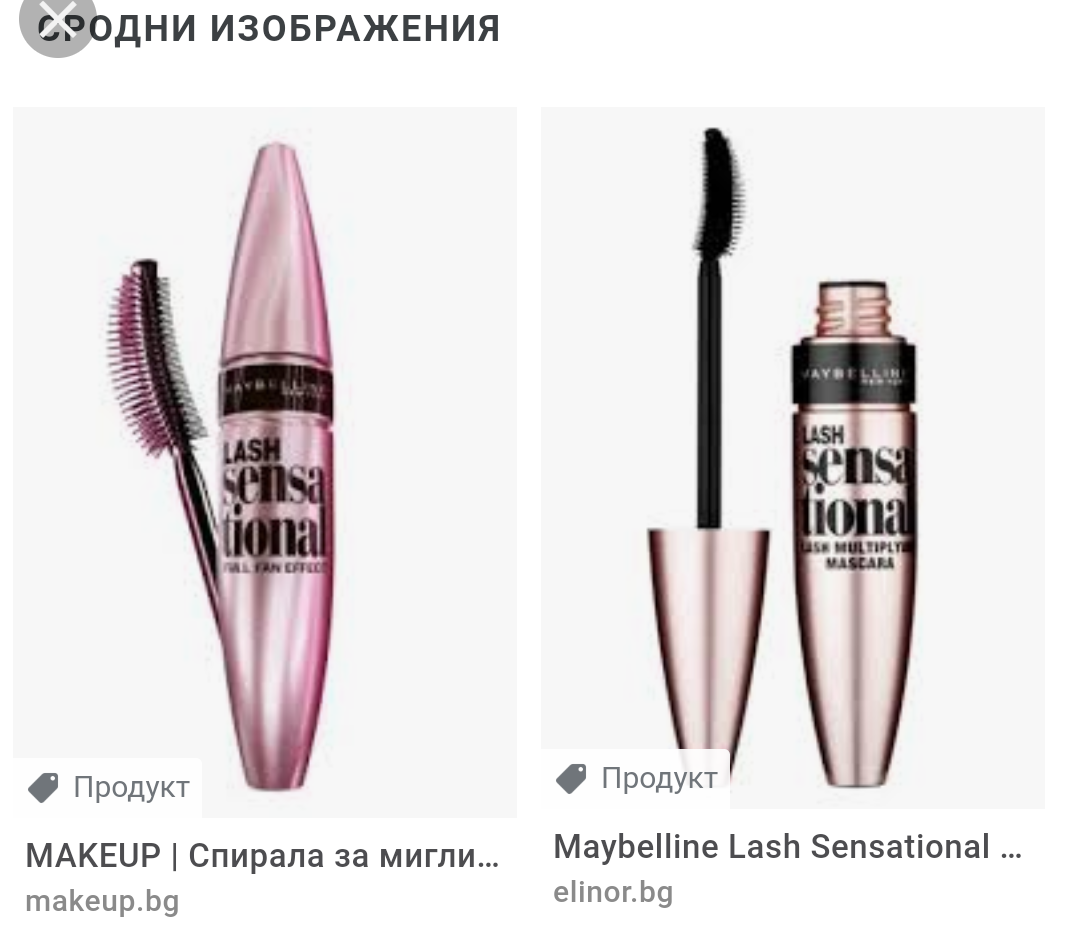Click the tag icon on makeup.bg product badge
This screenshot has width=1069, height=926.
pyautogui.click(x=43, y=788)
